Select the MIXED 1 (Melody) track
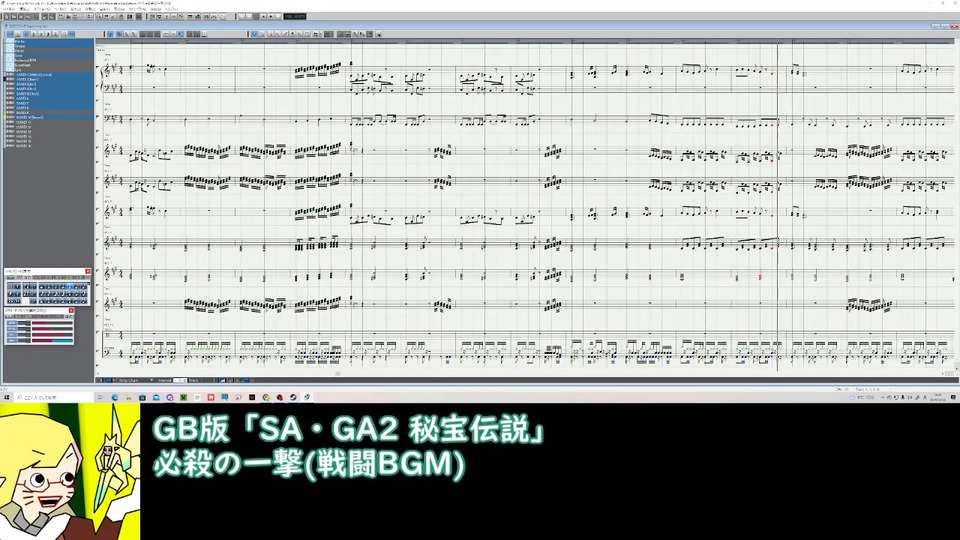Image resolution: width=960 pixels, height=540 pixels. click(49, 75)
